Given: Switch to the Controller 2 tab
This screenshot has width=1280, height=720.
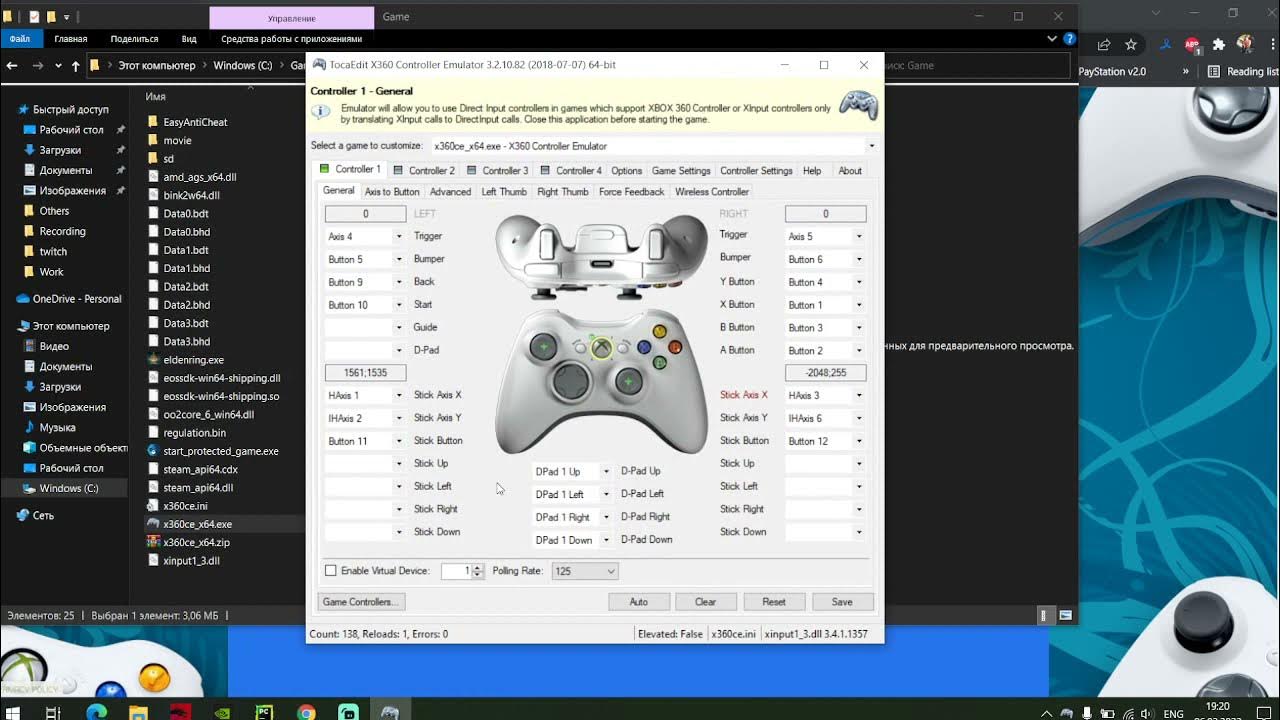Looking at the screenshot, I should pyautogui.click(x=424, y=171).
